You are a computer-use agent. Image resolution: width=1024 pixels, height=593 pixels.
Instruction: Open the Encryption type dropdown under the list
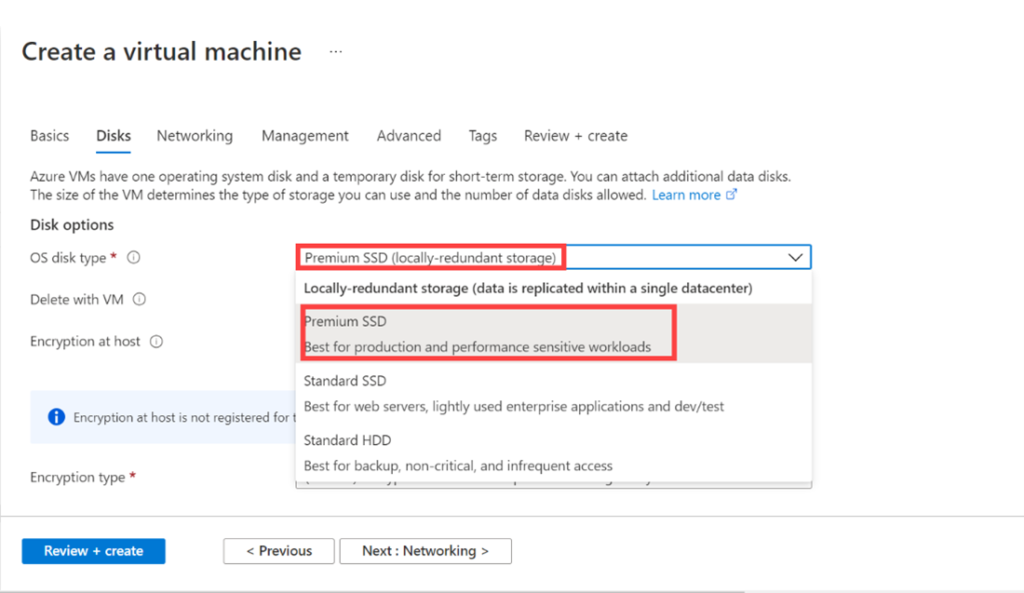(x=554, y=485)
